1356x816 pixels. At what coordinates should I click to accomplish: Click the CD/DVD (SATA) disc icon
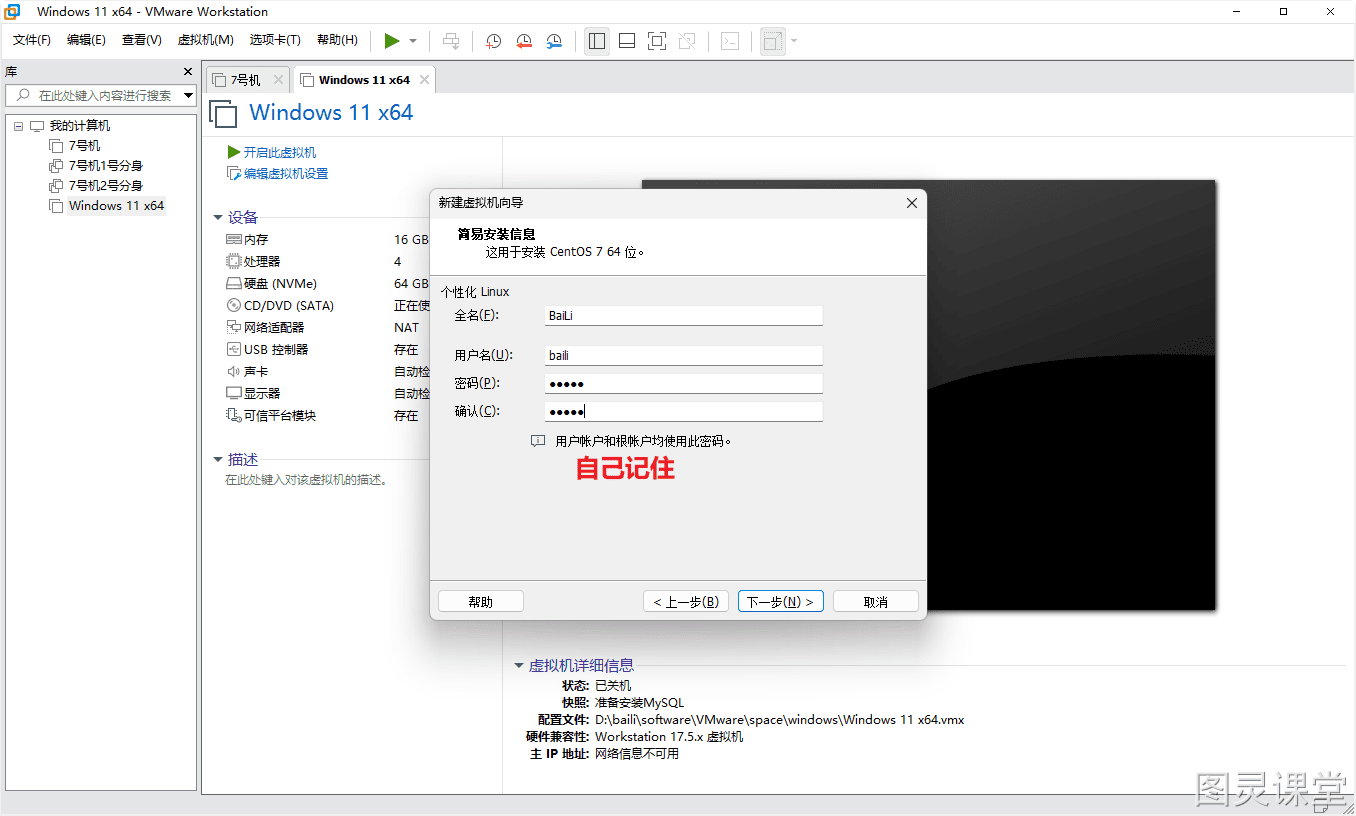(234, 305)
